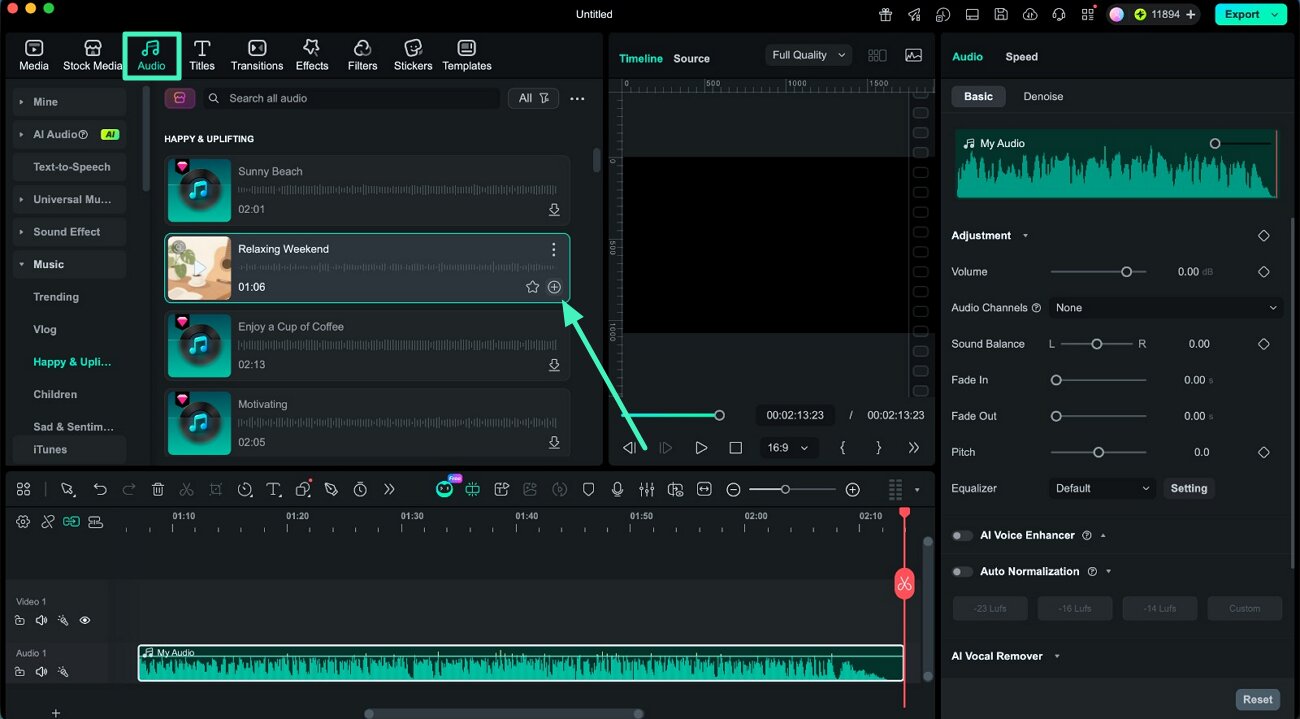This screenshot has height=719, width=1300.
Task: Add Relaxing Weekend to timeline with plus
Action: click(x=554, y=287)
